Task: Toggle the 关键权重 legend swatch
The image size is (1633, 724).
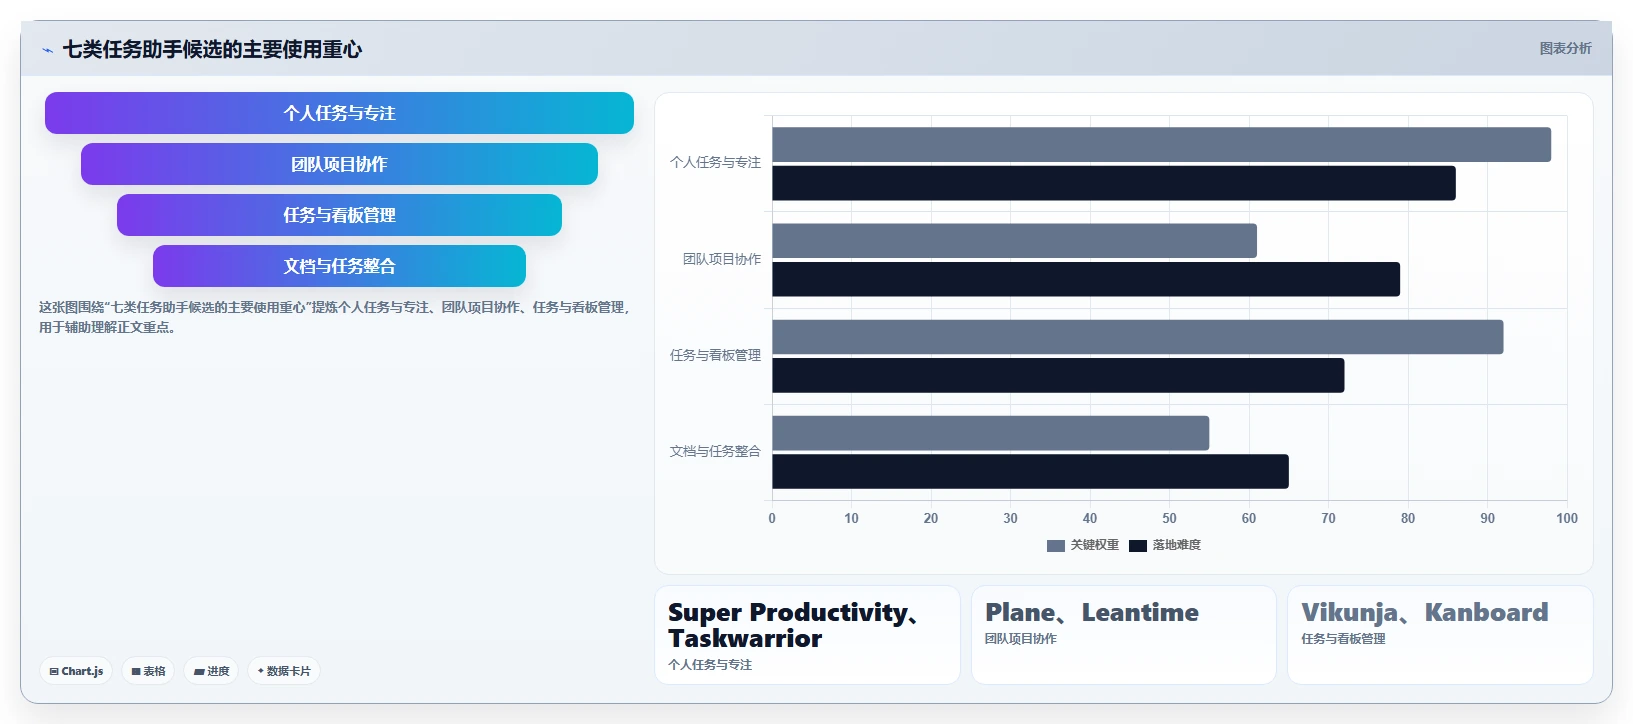Action: pyautogui.click(x=1055, y=546)
